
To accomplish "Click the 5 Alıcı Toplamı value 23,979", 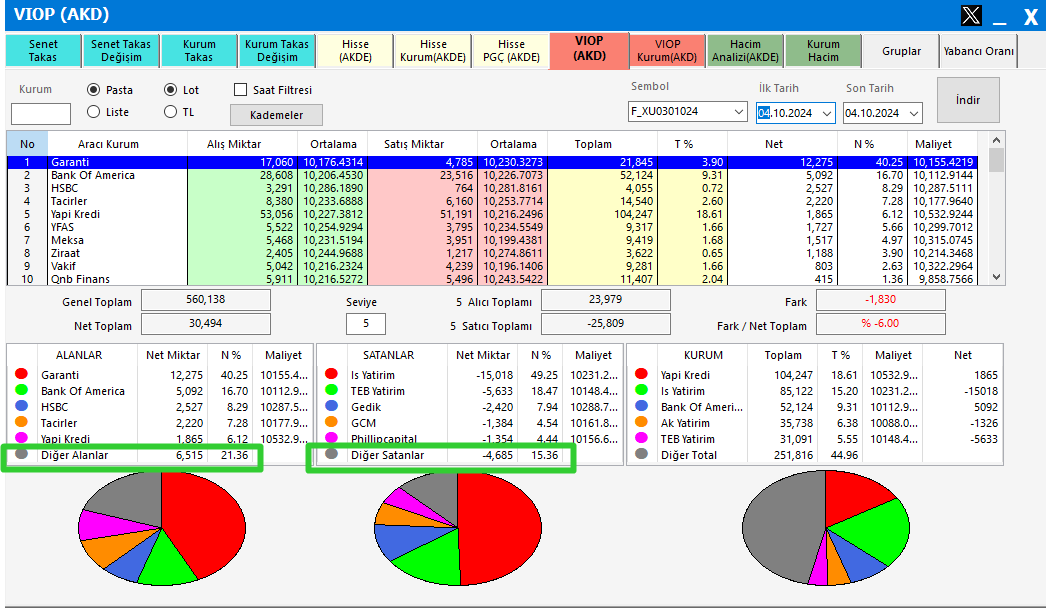I will (x=605, y=300).
